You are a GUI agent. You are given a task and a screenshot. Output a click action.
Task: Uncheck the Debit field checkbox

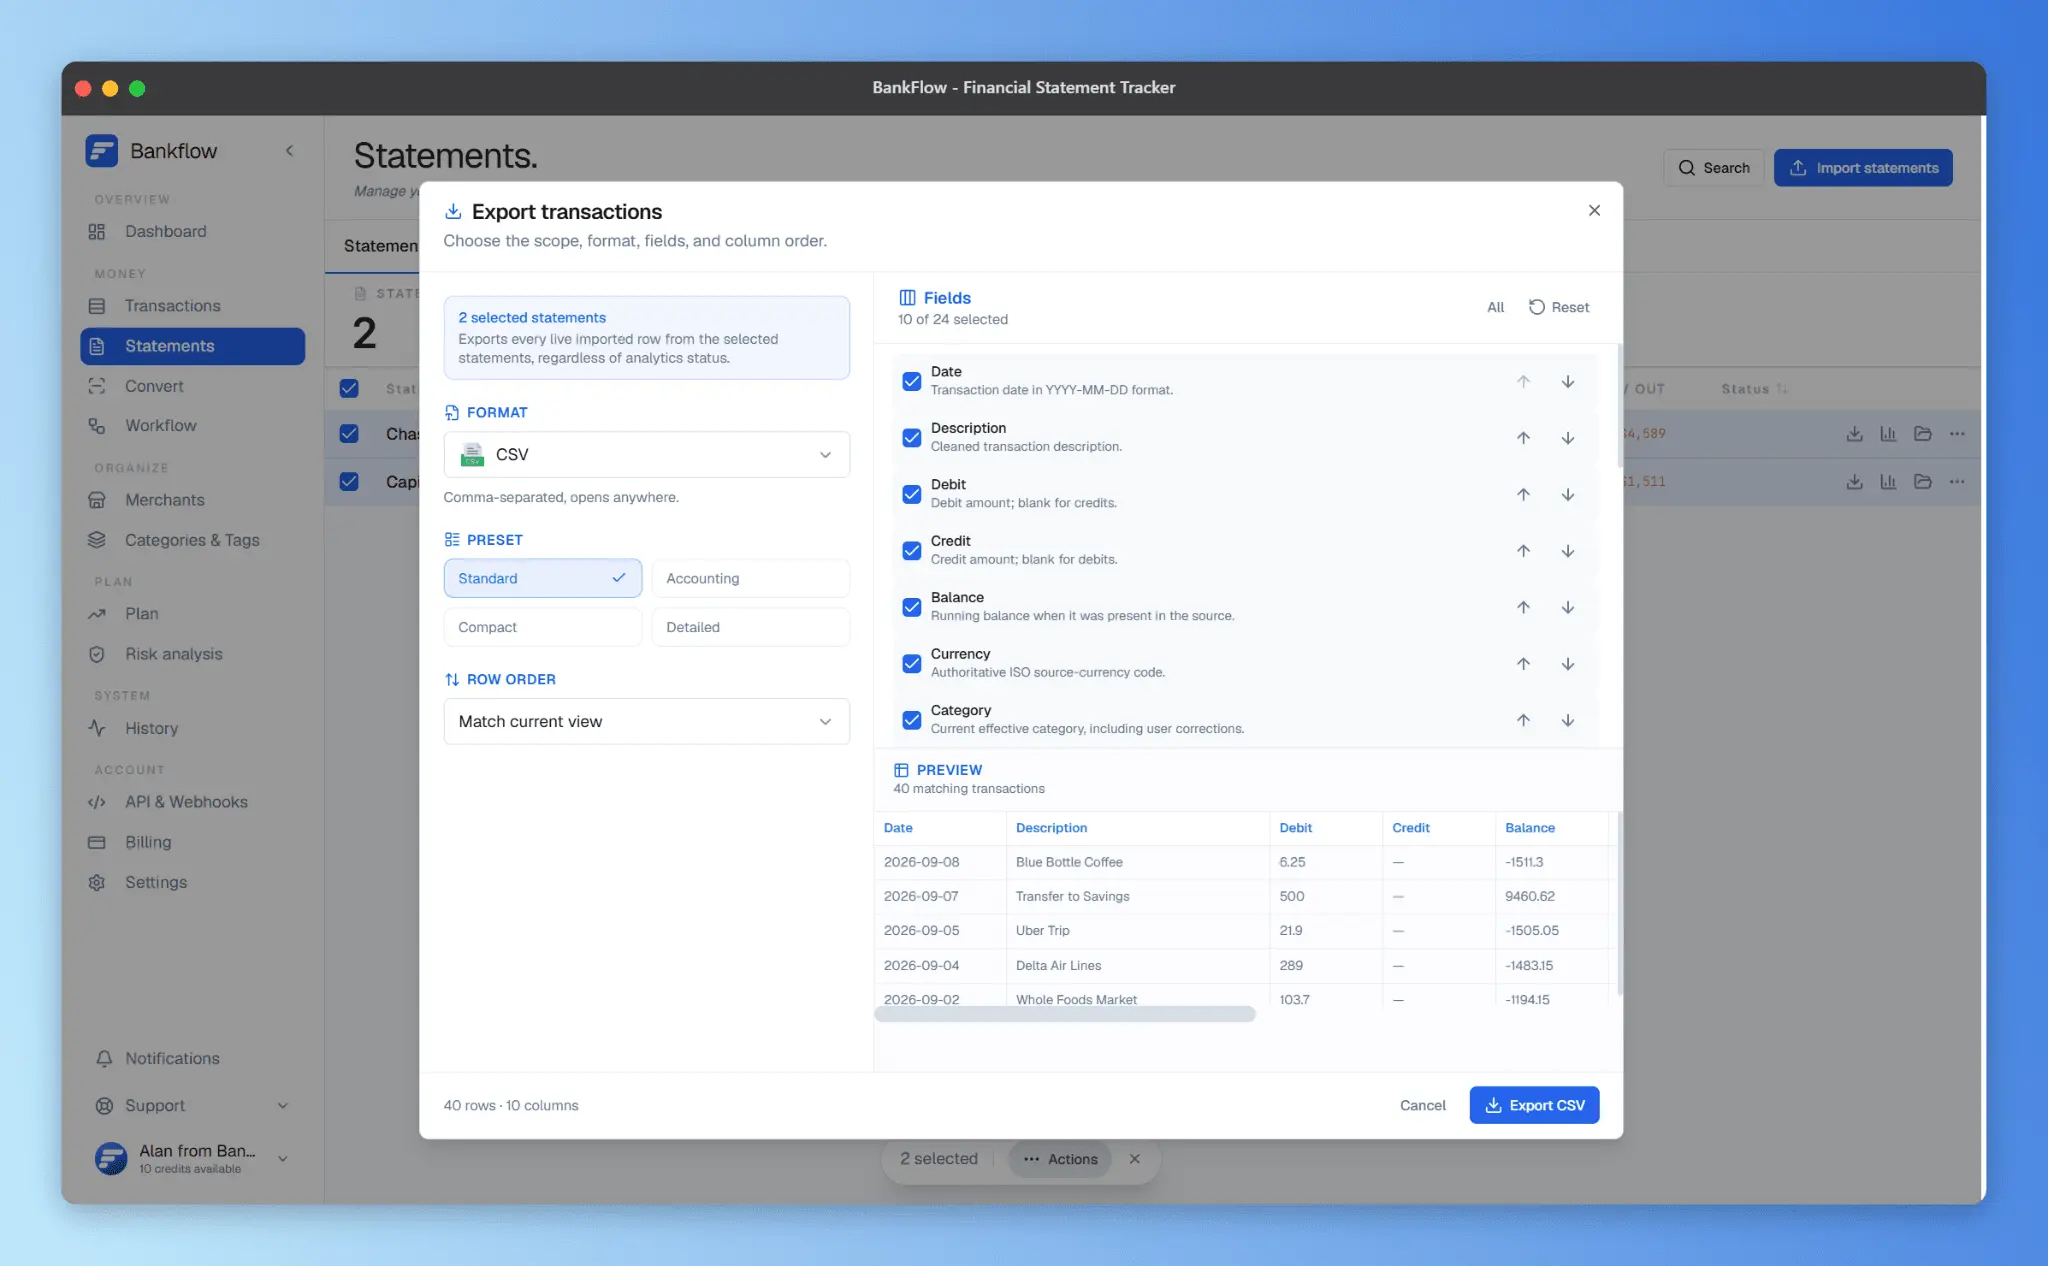[x=911, y=494]
